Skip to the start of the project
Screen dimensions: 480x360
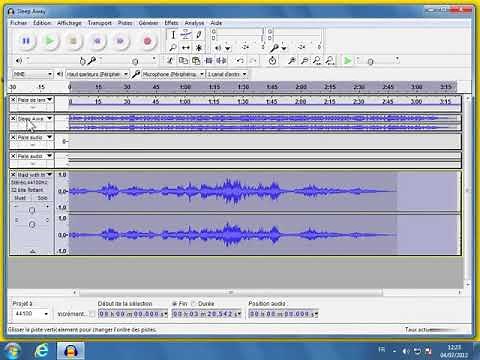pos(97,41)
